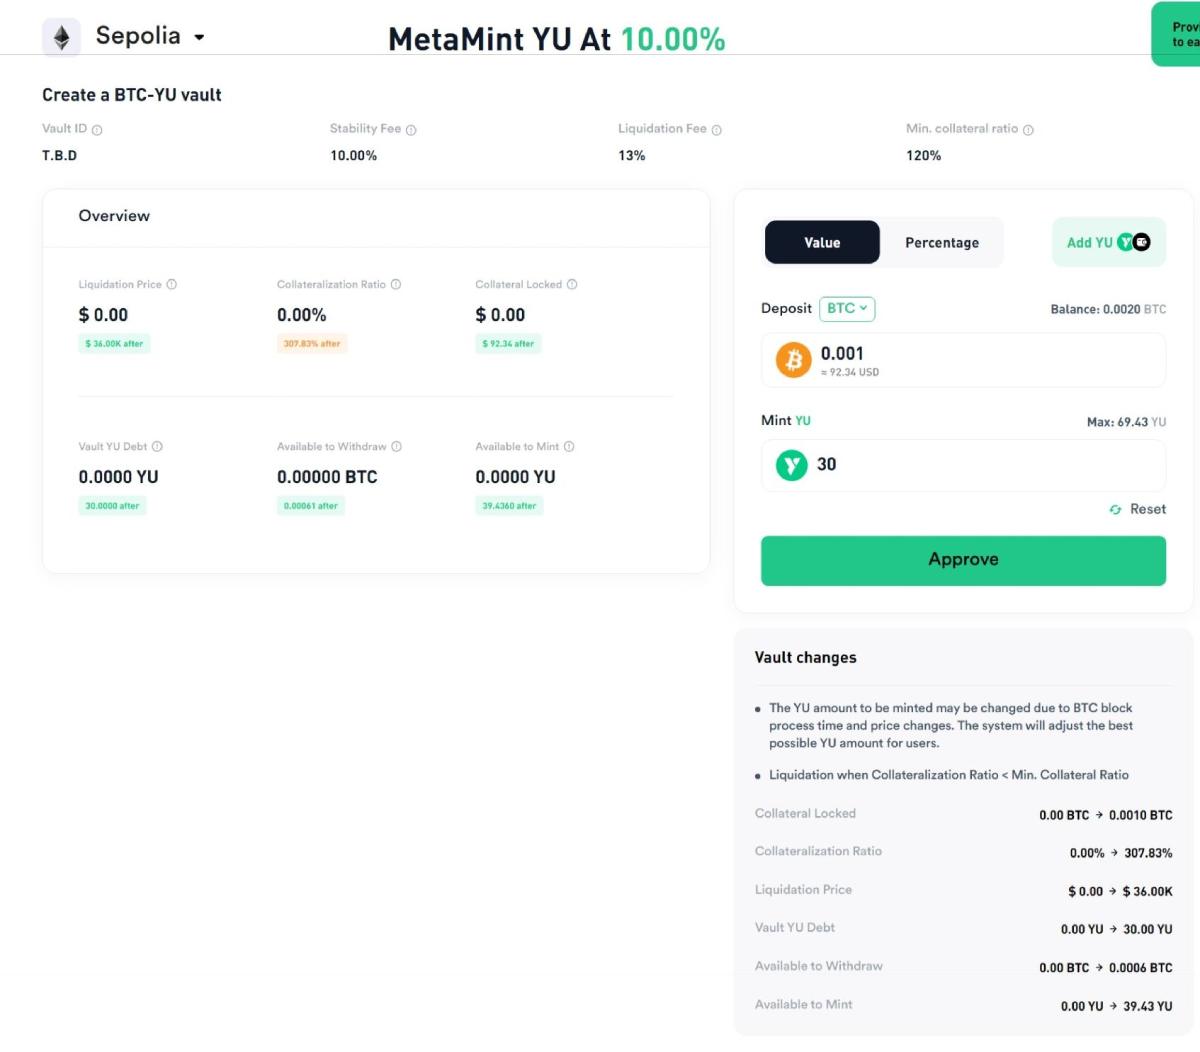Expand the BTC deposit asset dropdown

tap(847, 309)
